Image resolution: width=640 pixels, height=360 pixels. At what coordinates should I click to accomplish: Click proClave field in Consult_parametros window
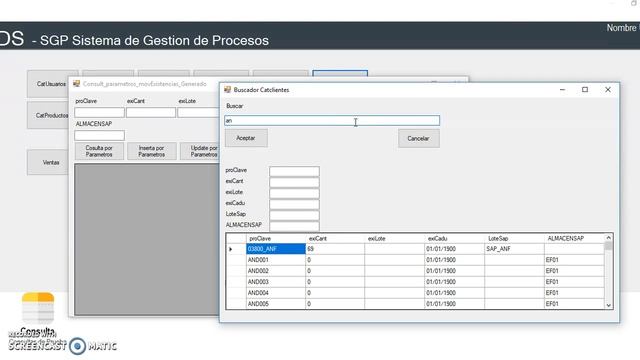coord(99,112)
